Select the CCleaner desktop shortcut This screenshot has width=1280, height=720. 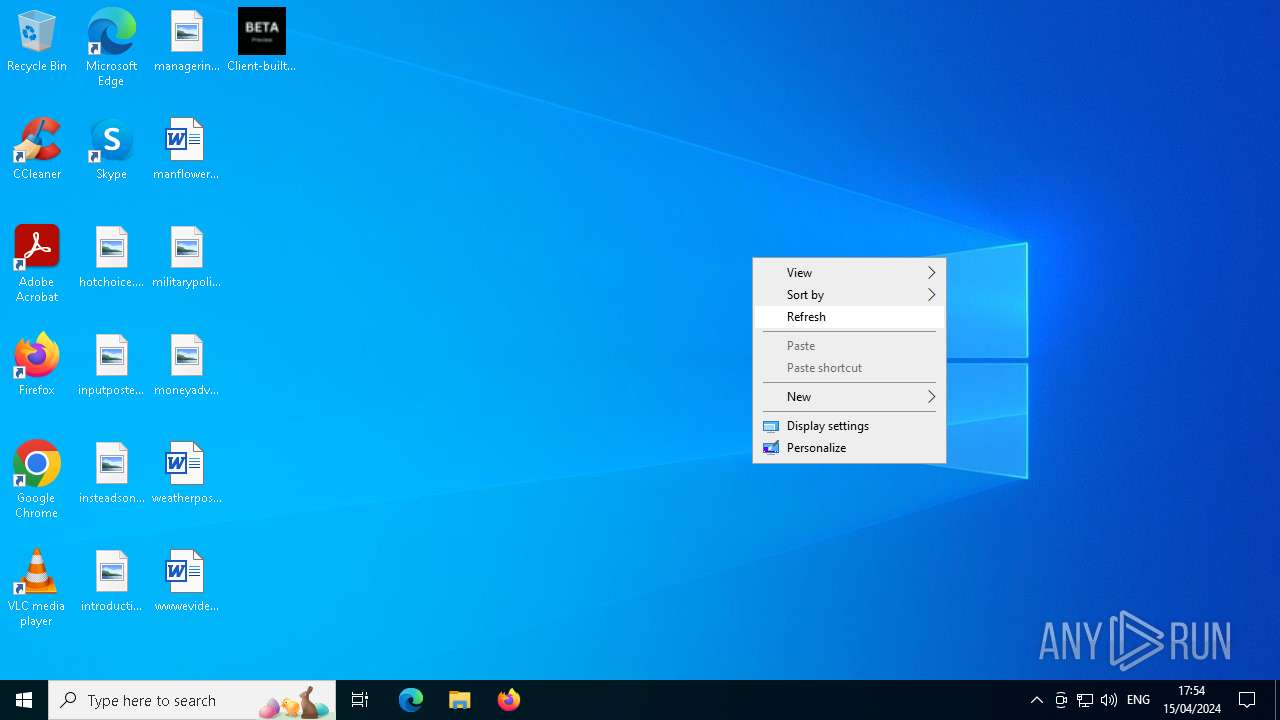tap(37, 150)
